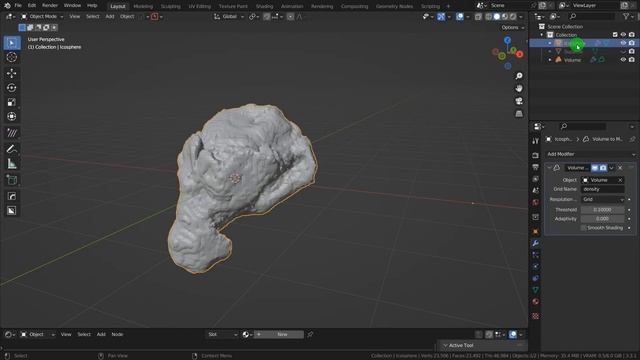Toggle viewport overlays

pos(460,17)
